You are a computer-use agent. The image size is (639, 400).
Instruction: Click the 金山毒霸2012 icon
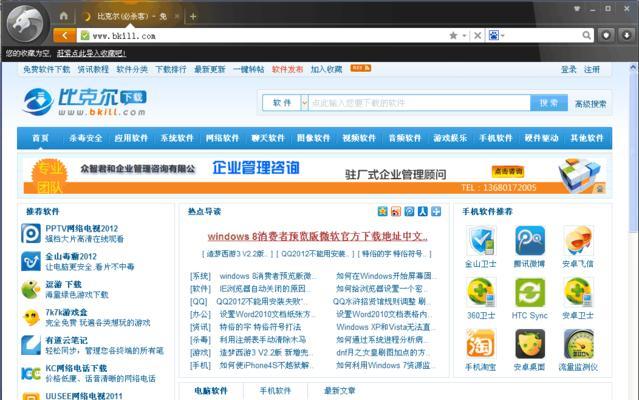pyautogui.click(x=31, y=262)
